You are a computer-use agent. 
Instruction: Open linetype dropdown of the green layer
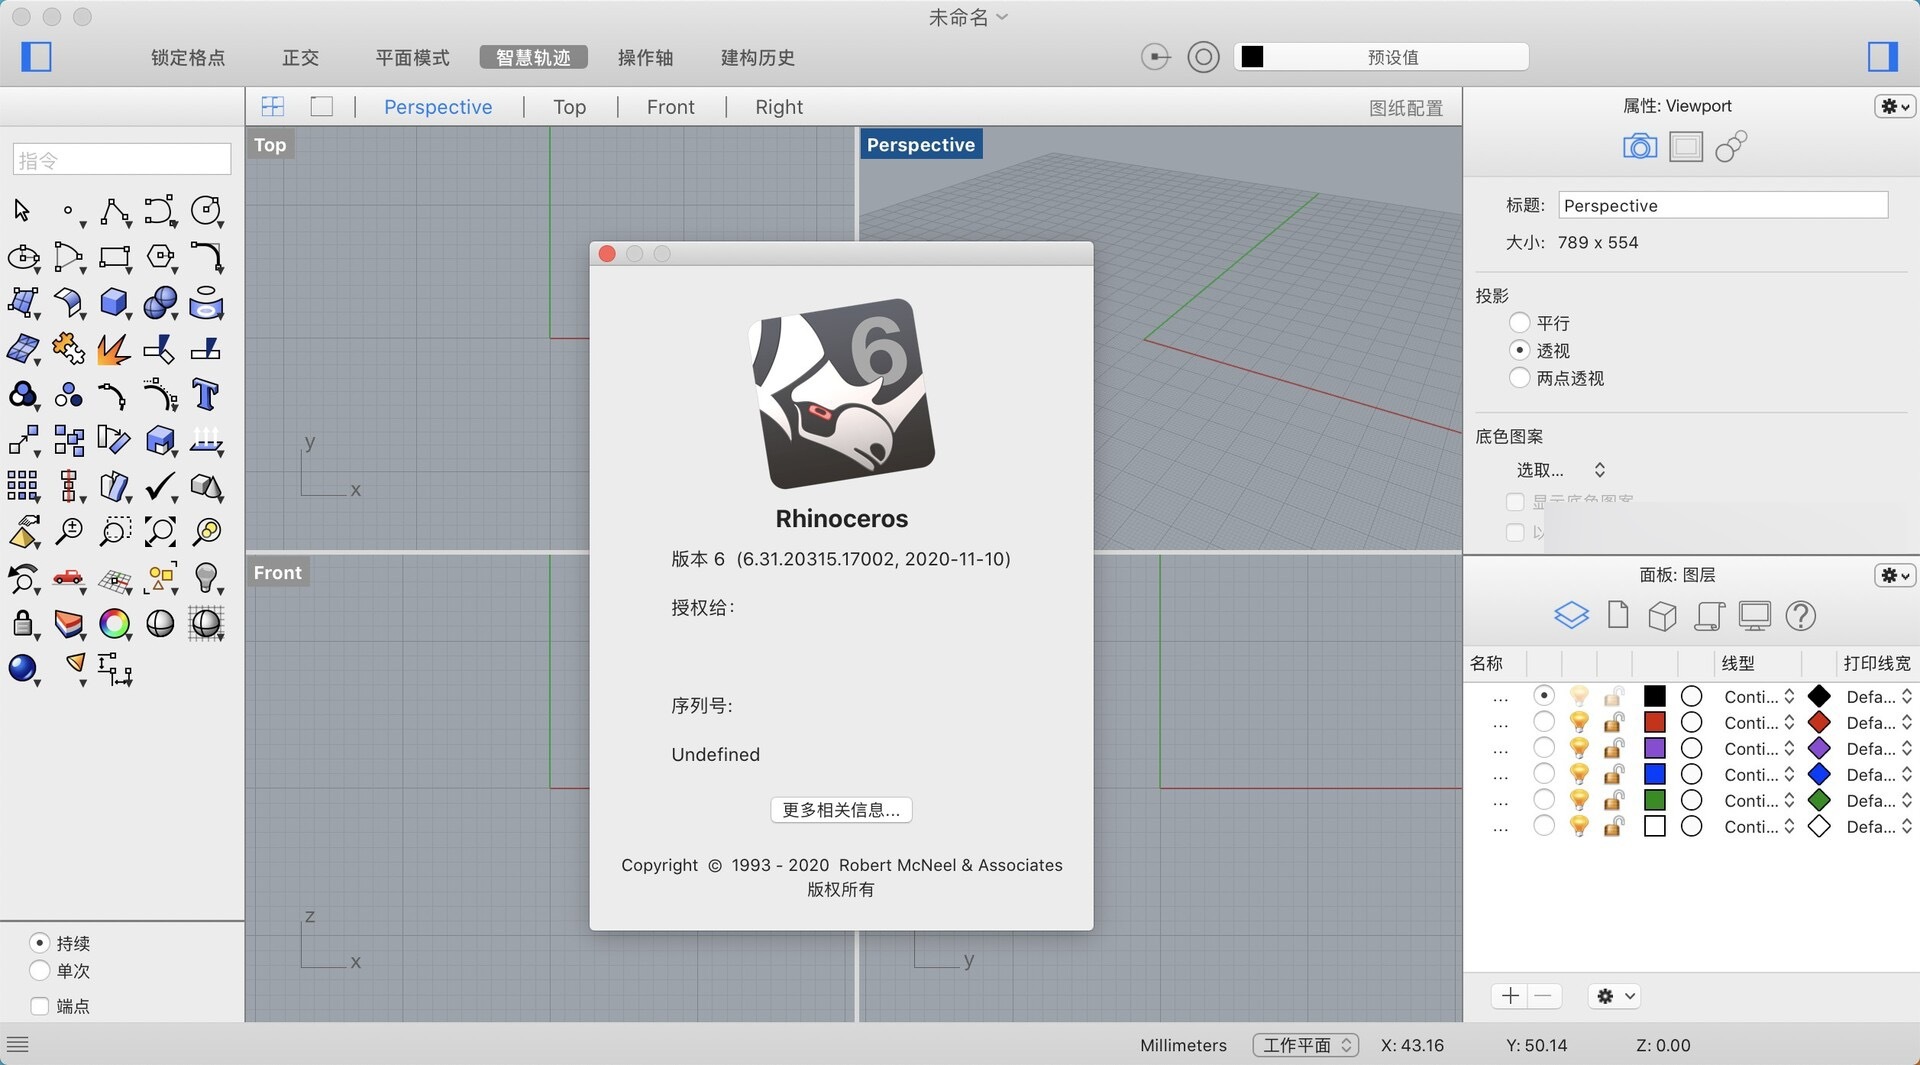coord(1760,801)
